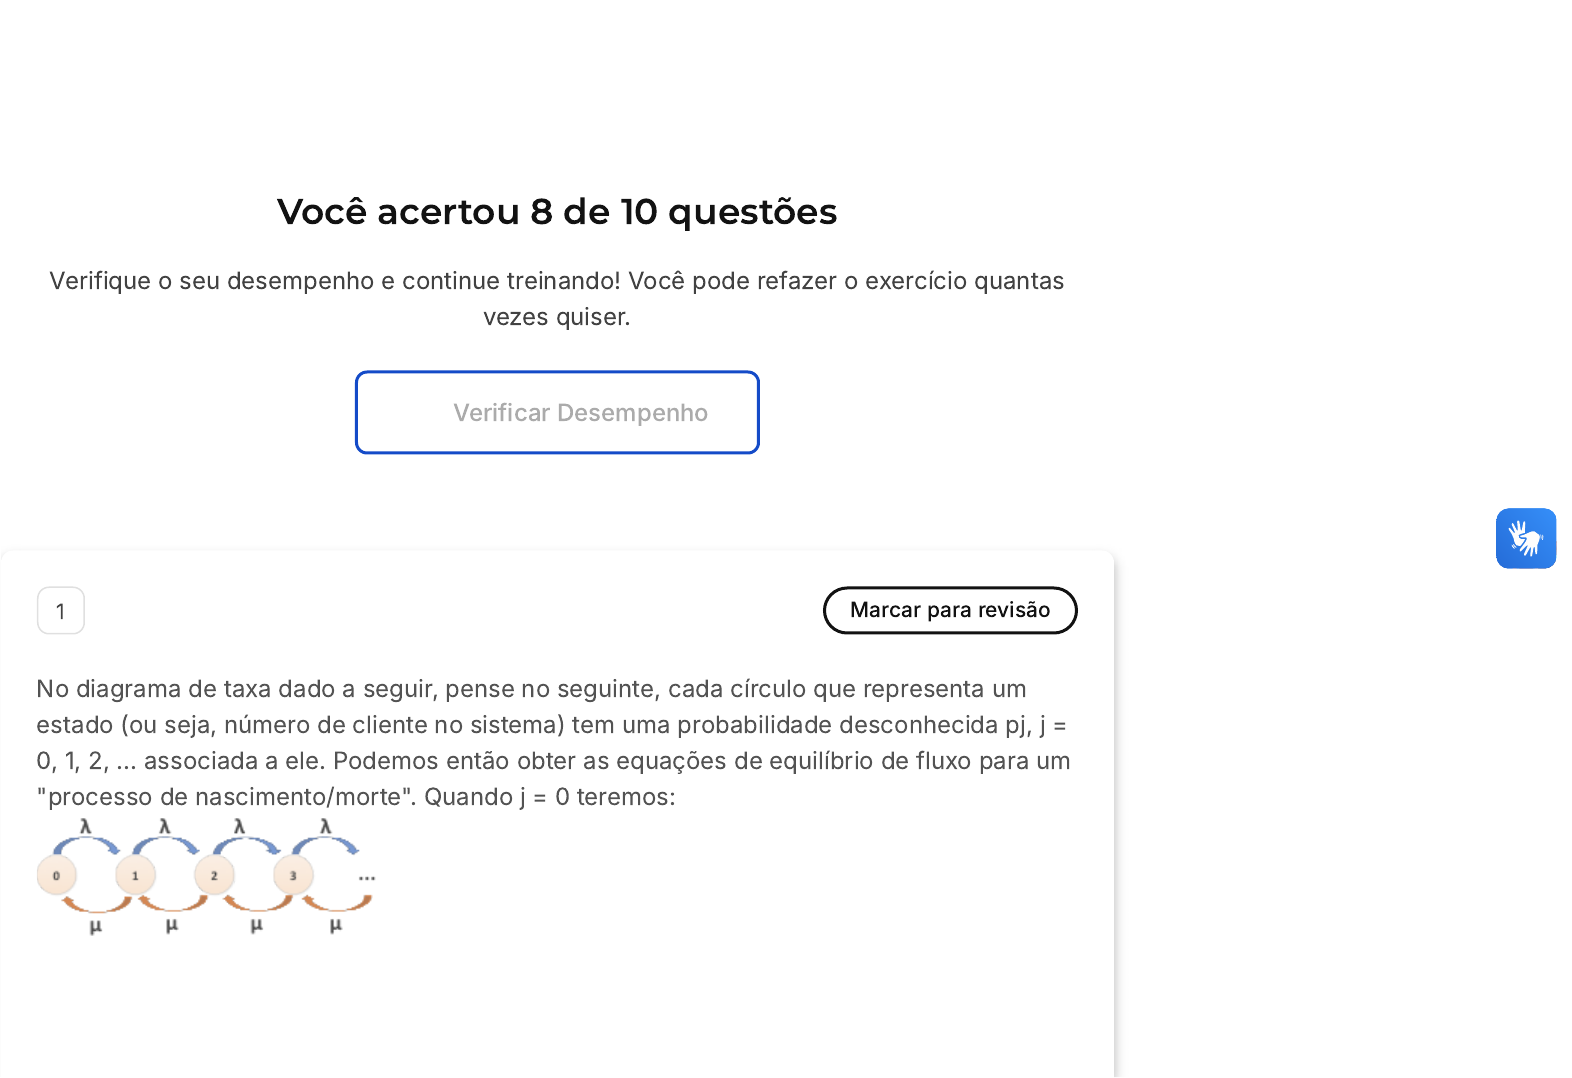This screenshot has height=1078, width=1572.
Task: Click state 1 circle in diagram
Action: 135,875
